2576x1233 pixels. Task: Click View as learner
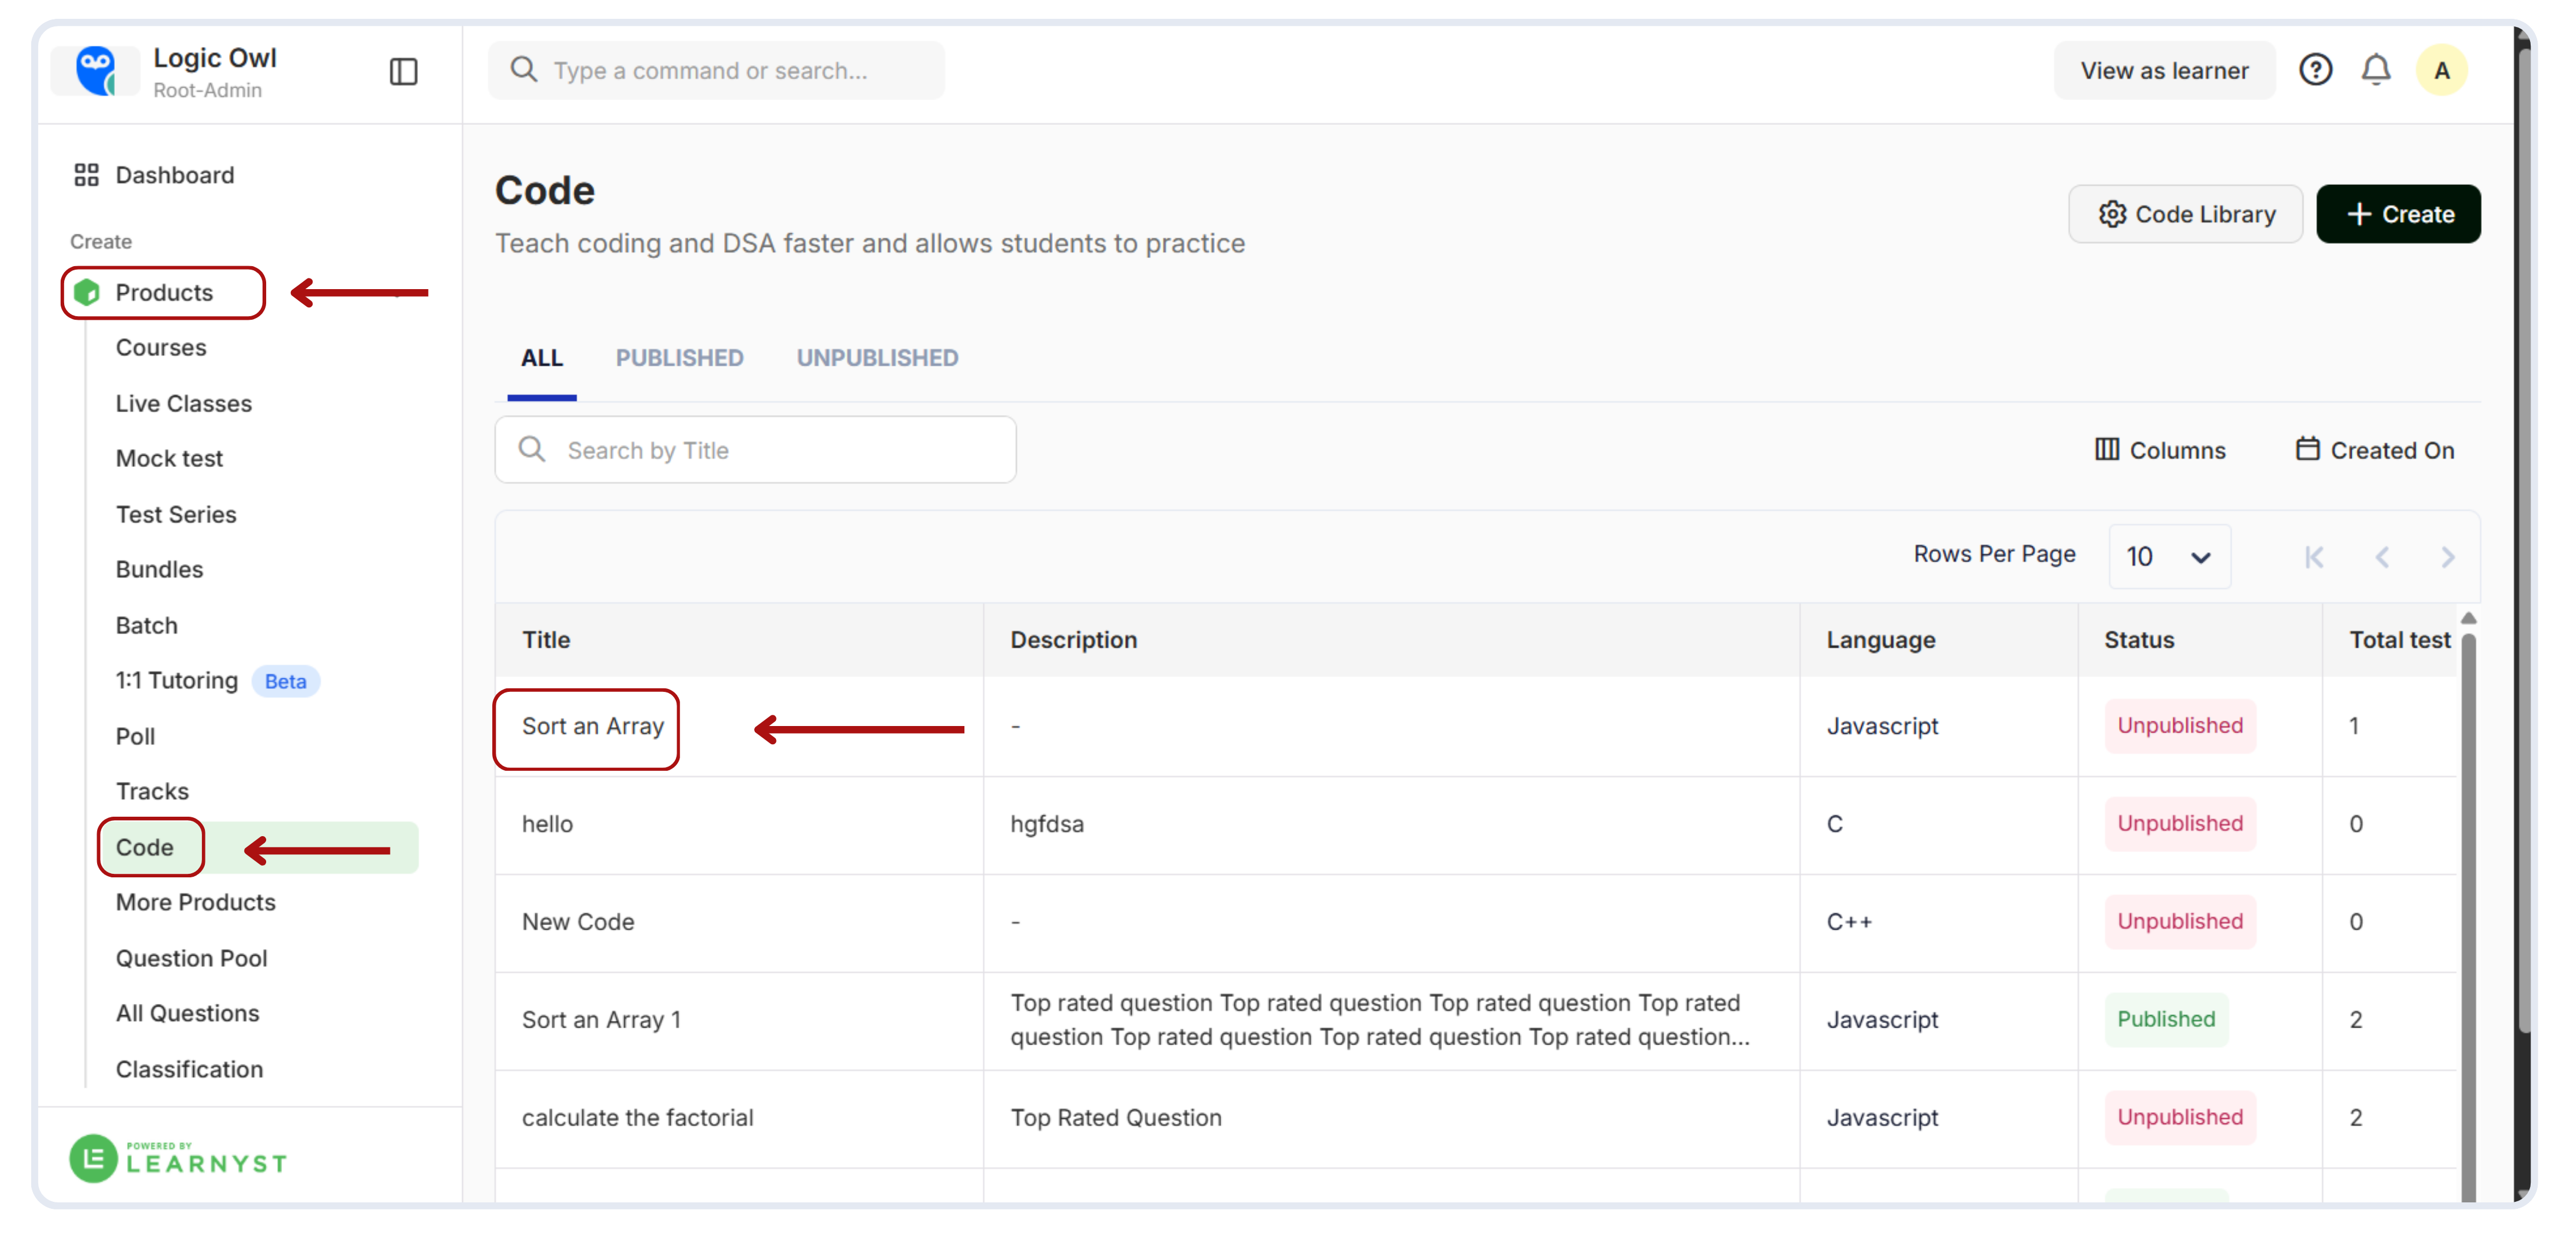click(x=2164, y=71)
